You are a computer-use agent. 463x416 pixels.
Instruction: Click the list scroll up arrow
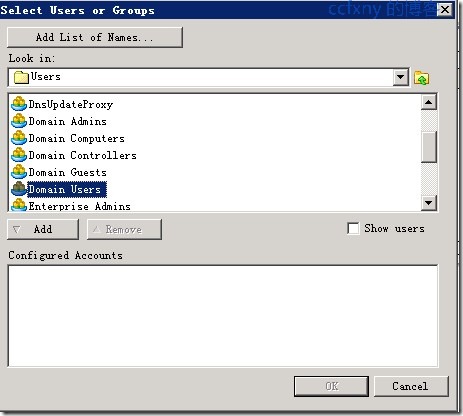(x=429, y=102)
